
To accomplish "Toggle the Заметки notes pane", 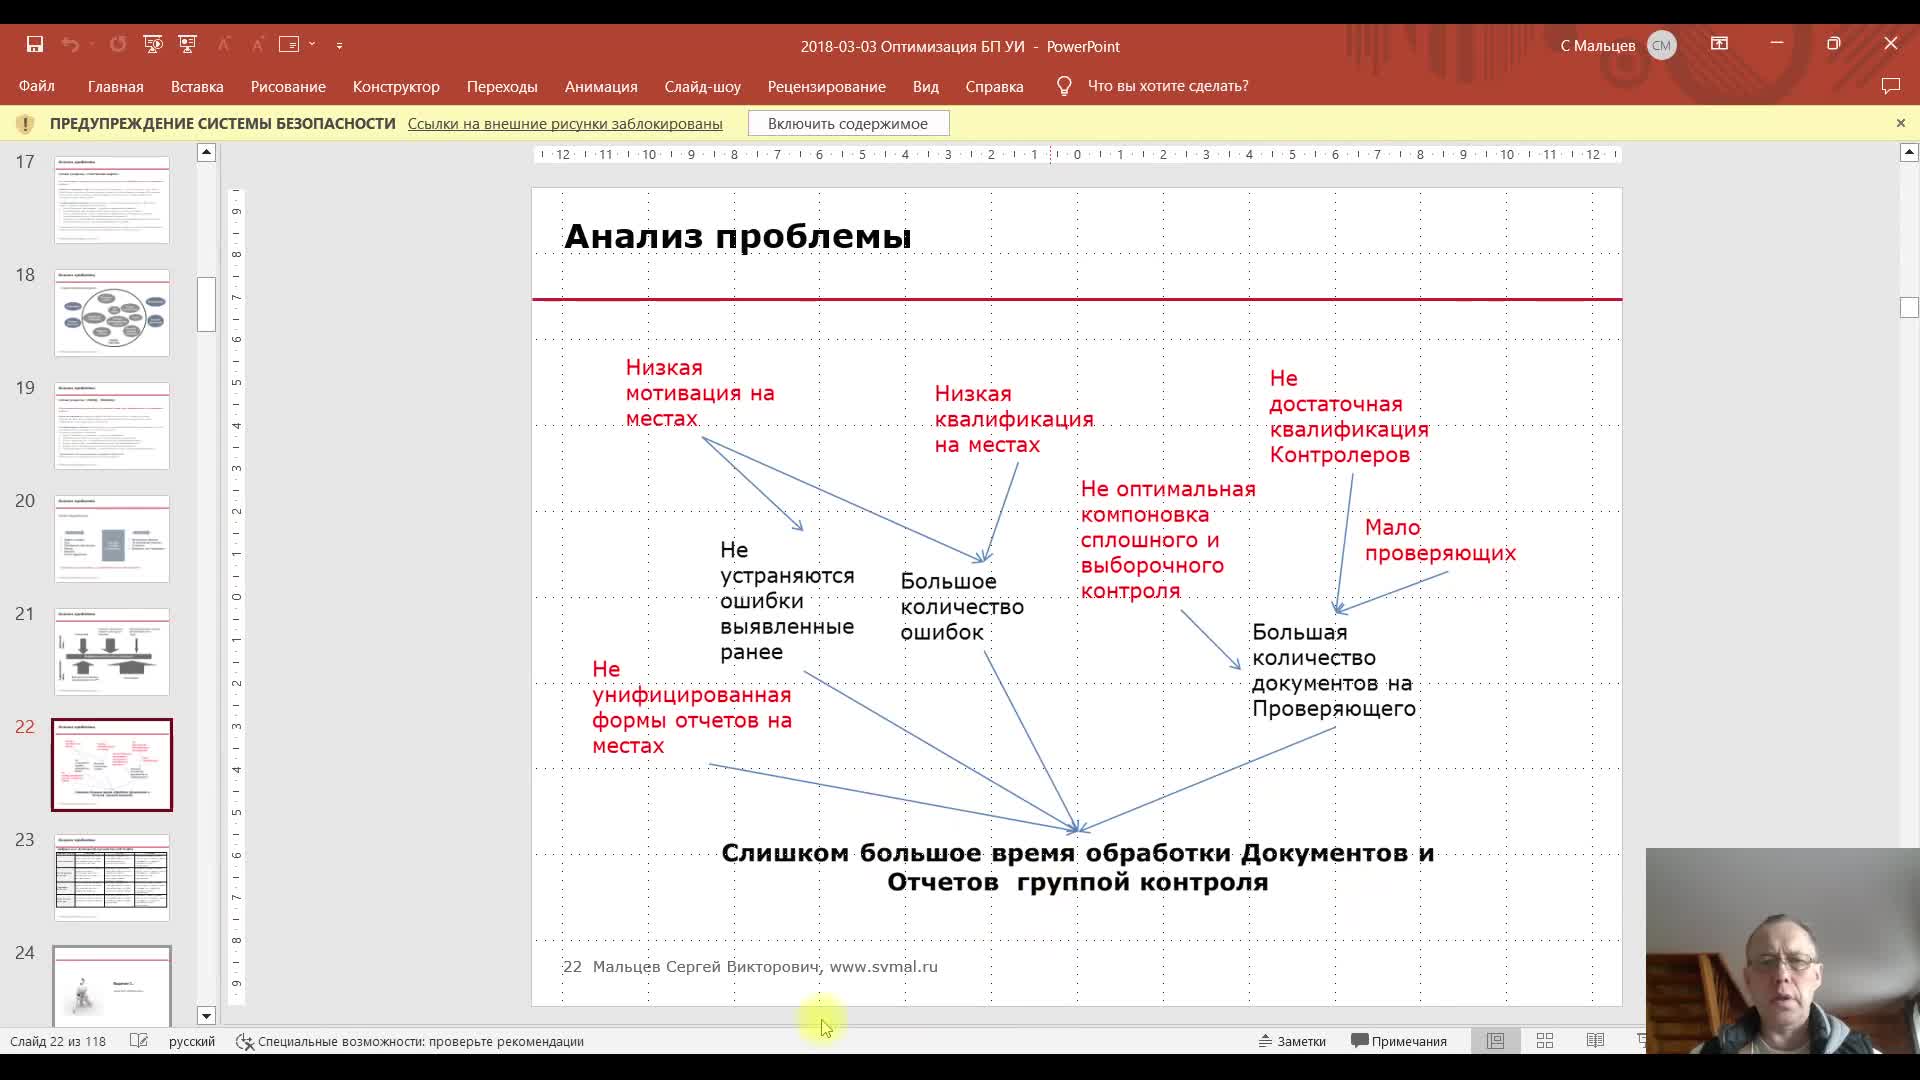I will (x=1293, y=1041).
